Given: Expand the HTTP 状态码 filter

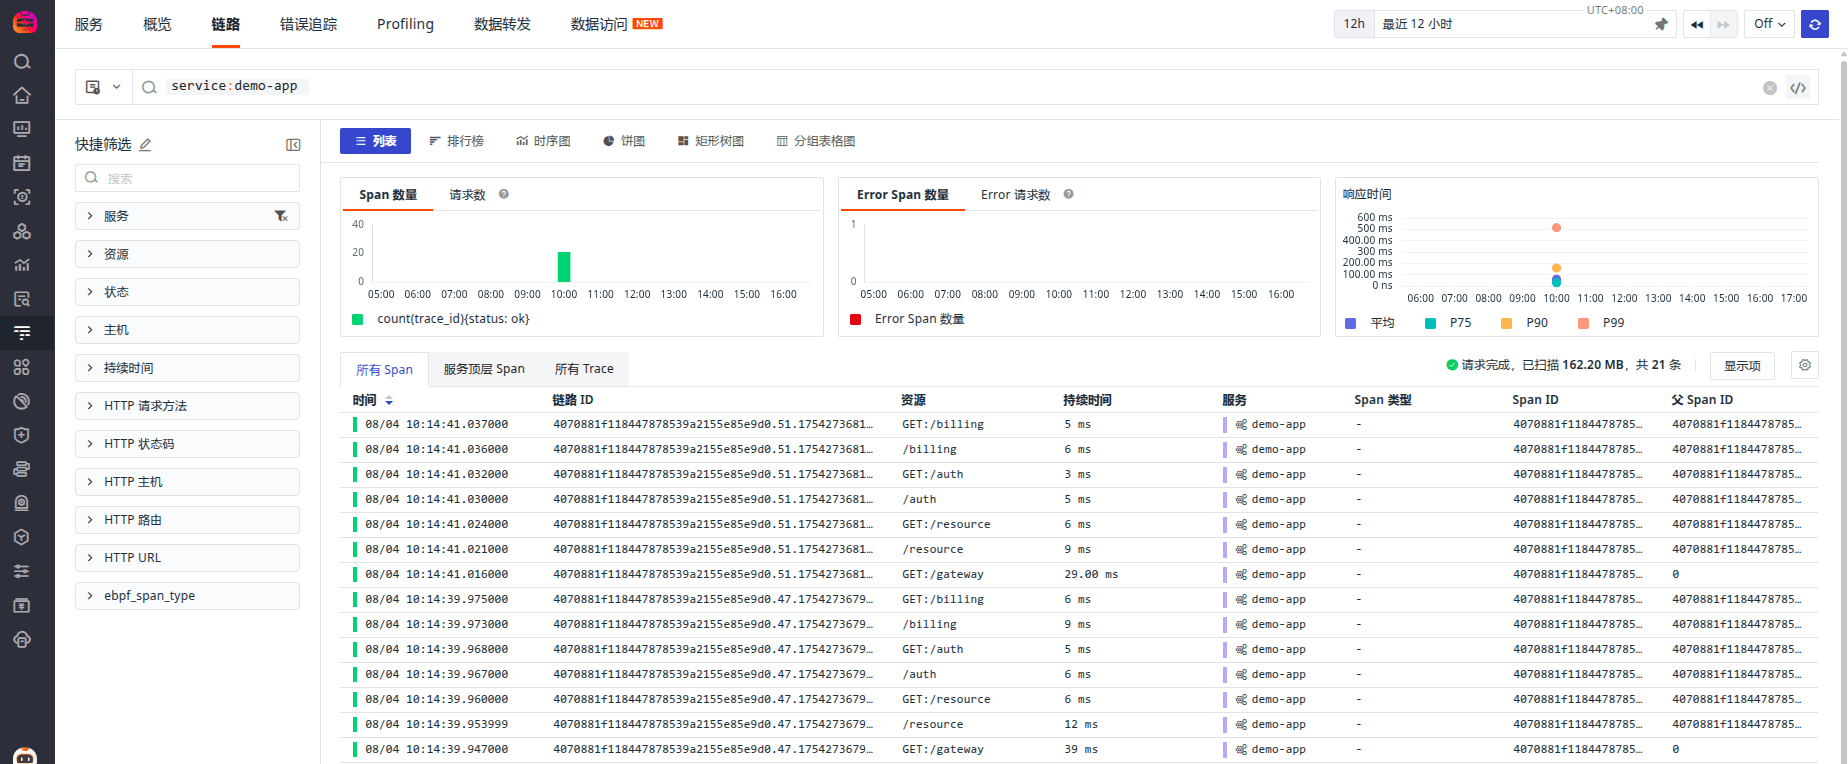Looking at the screenshot, I should click(187, 444).
